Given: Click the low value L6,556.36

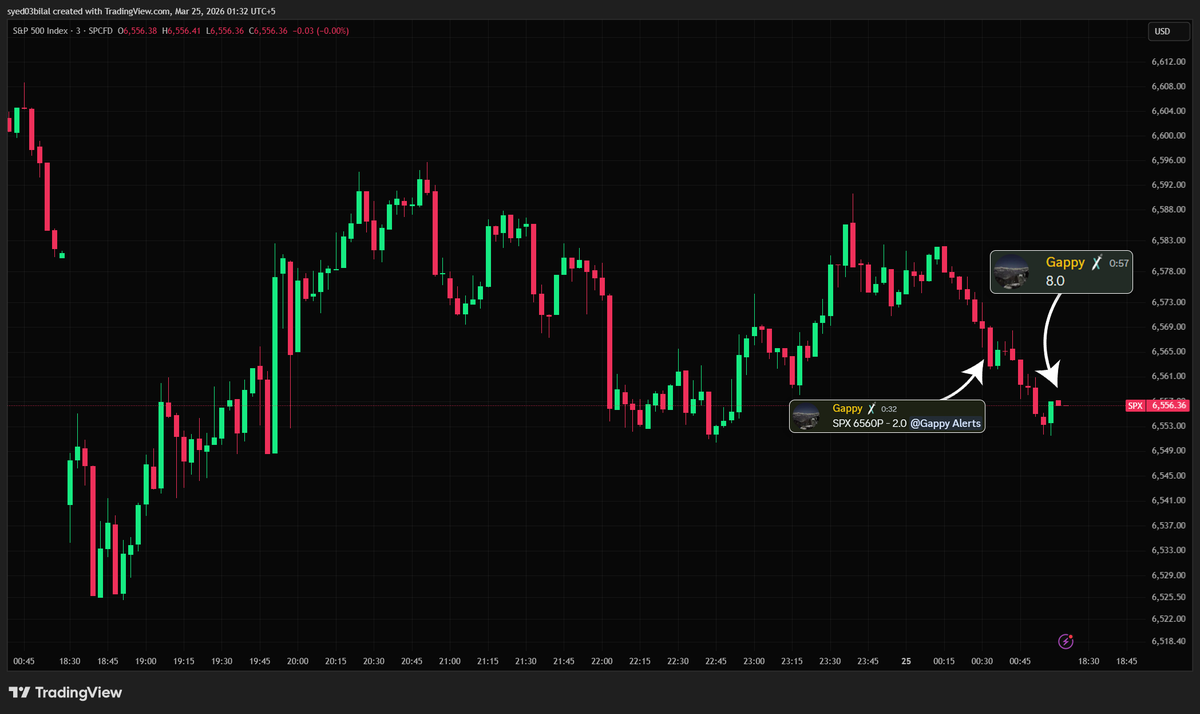Looking at the screenshot, I should point(223,31).
